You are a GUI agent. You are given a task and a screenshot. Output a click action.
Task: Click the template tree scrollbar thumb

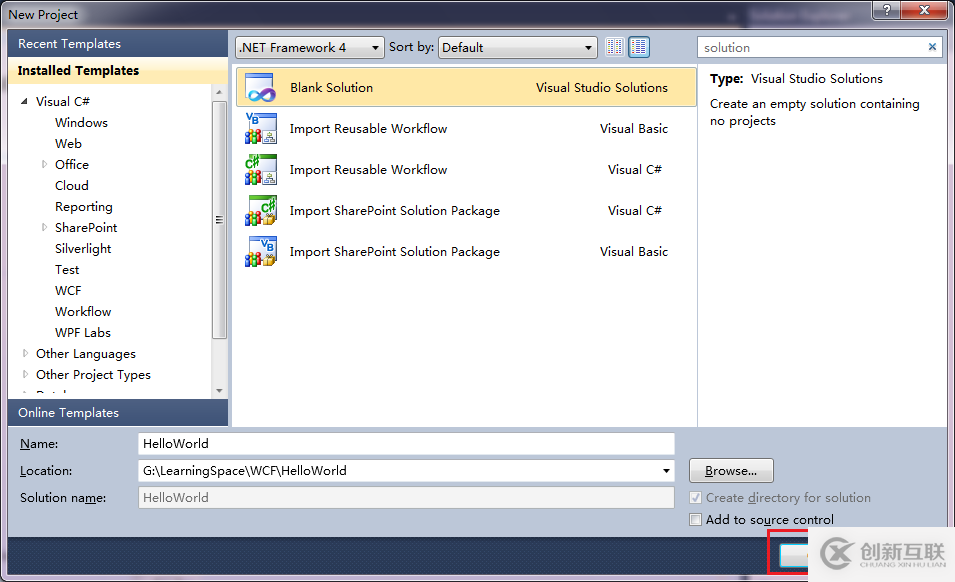tap(219, 219)
